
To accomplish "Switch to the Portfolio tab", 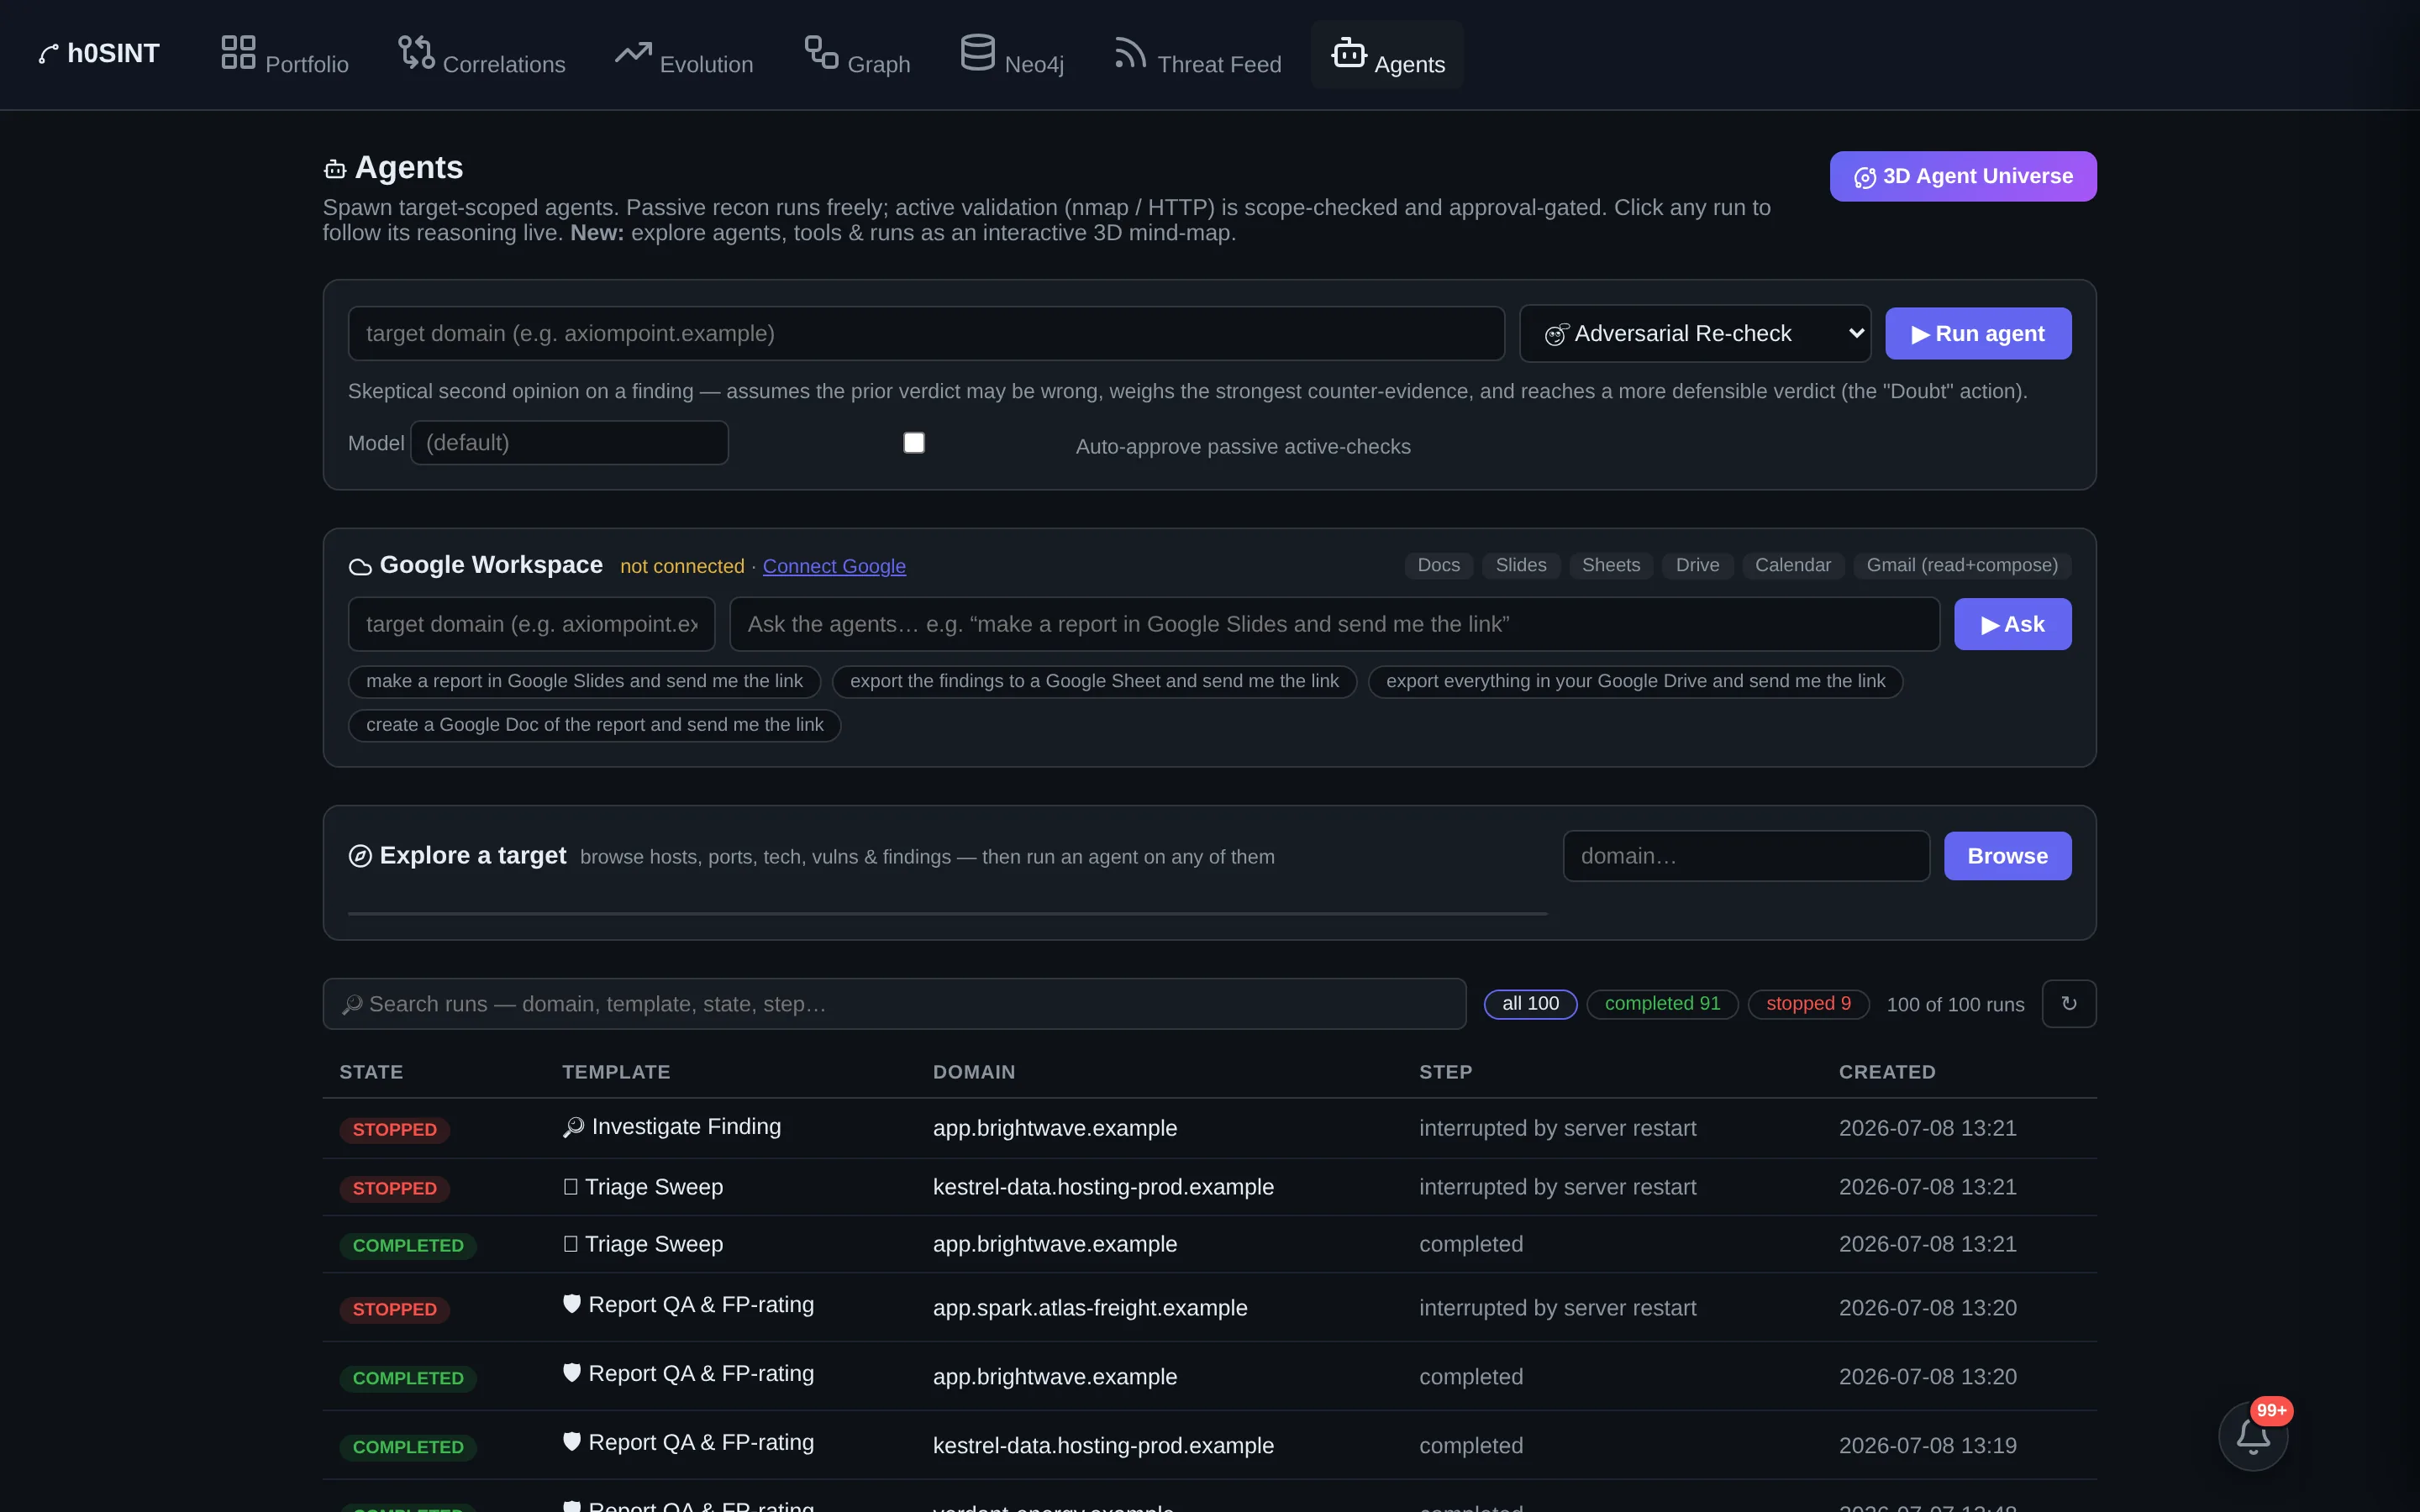I will point(285,54).
